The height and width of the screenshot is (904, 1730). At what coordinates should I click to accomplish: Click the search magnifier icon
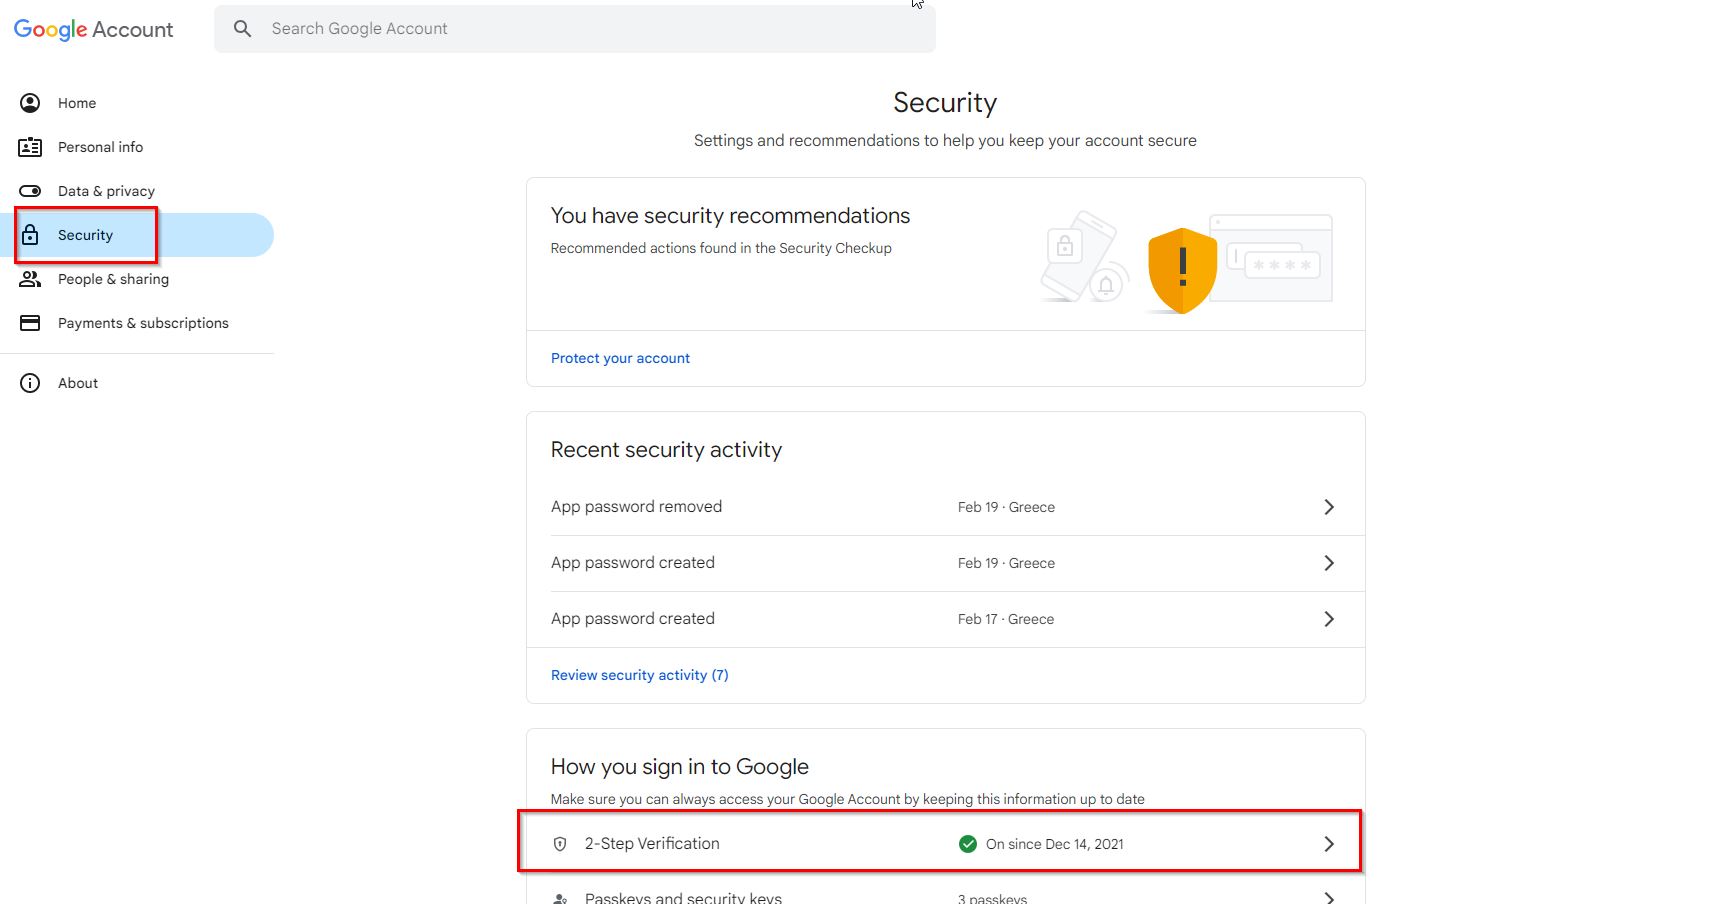(x=242, y=29)
